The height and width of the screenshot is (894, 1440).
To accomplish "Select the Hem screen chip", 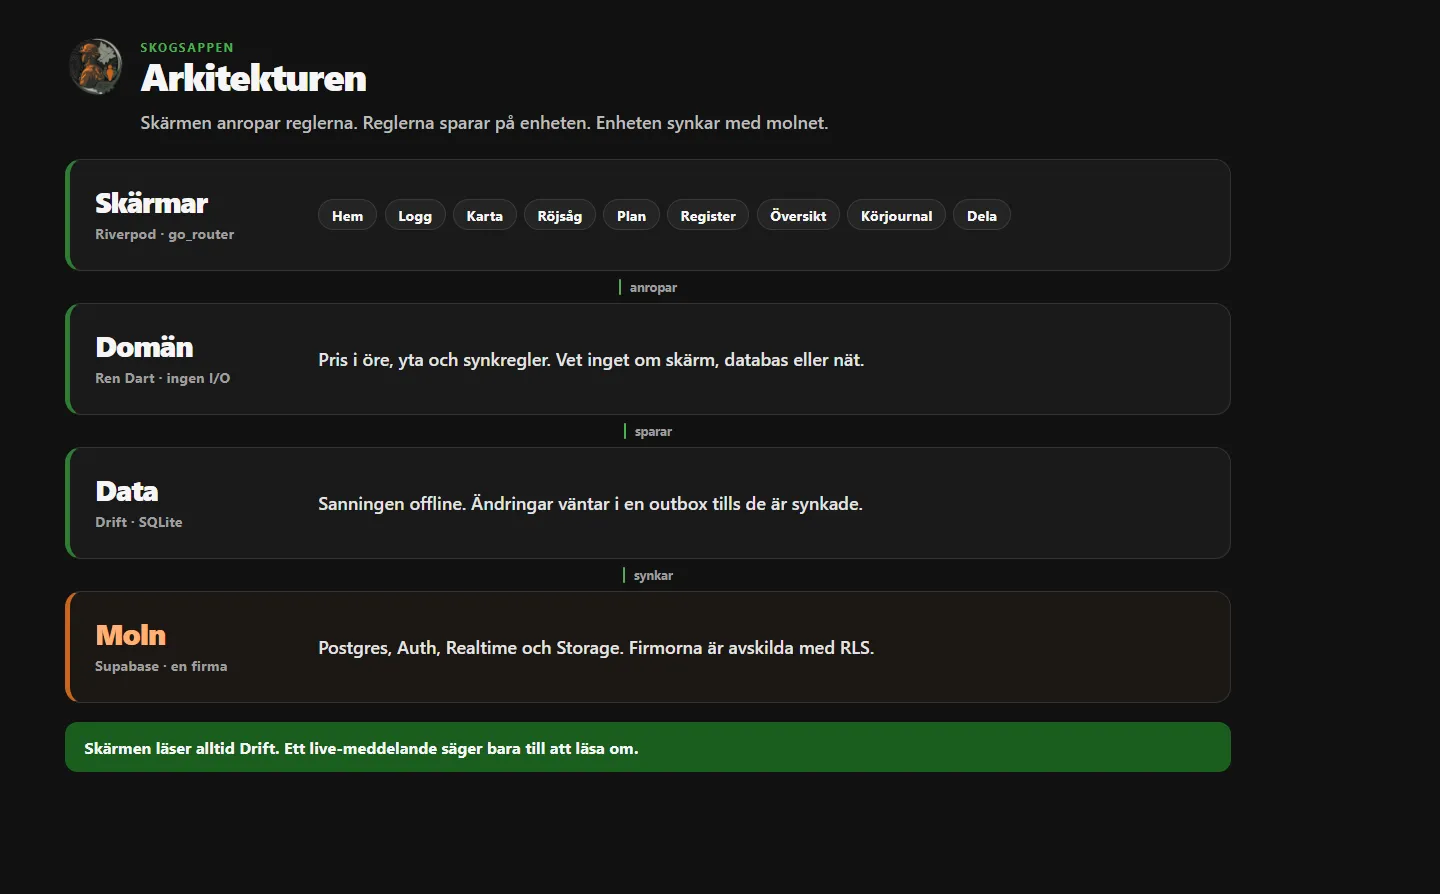I will [x=347, y=215].
